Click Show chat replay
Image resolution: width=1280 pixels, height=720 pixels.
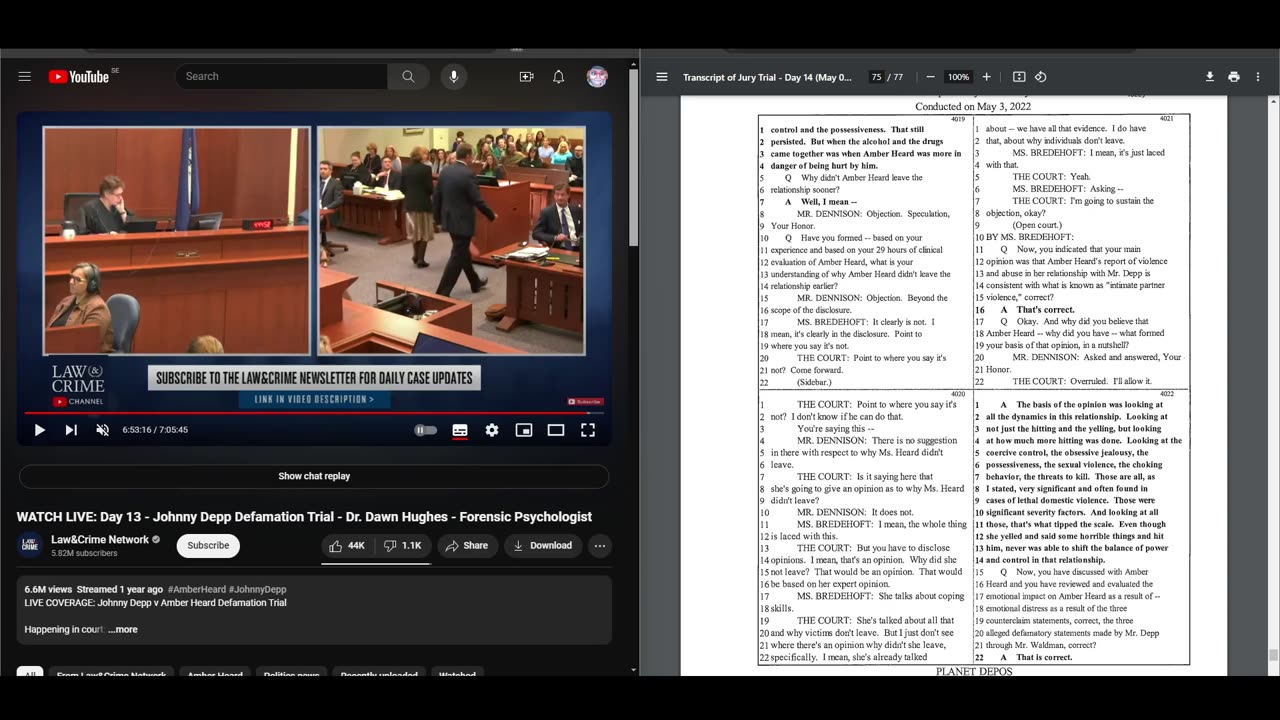pyautogui.click(x=314, y=476)
